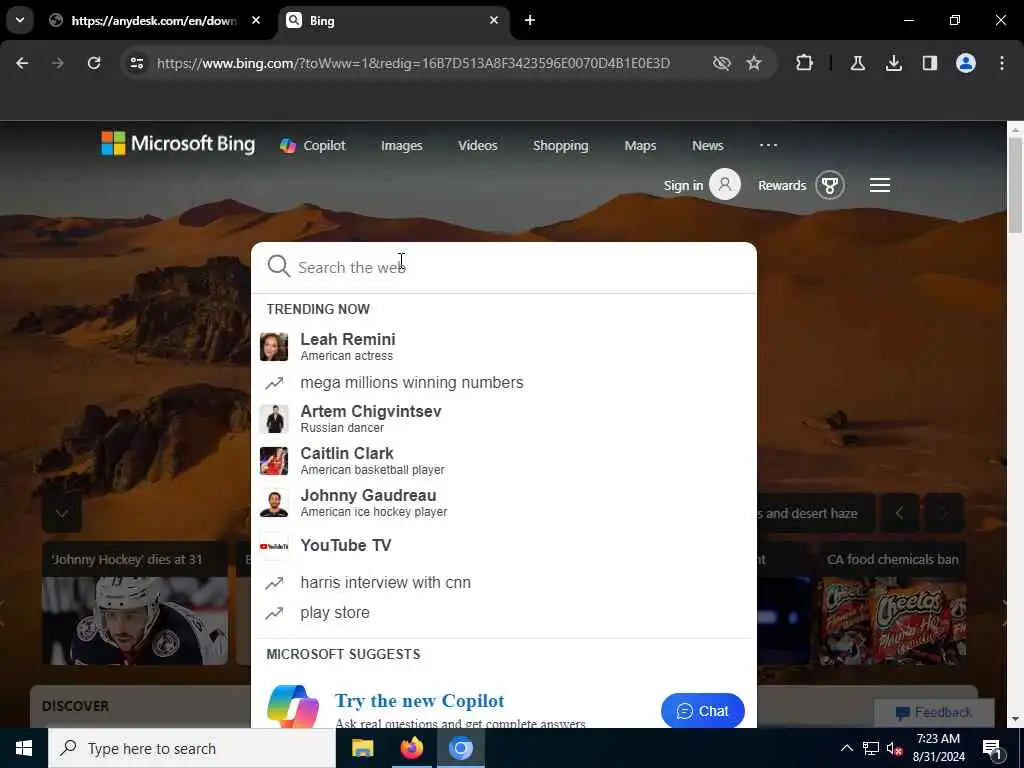
Task: Click the Feedback button
Action: (934, 712)
